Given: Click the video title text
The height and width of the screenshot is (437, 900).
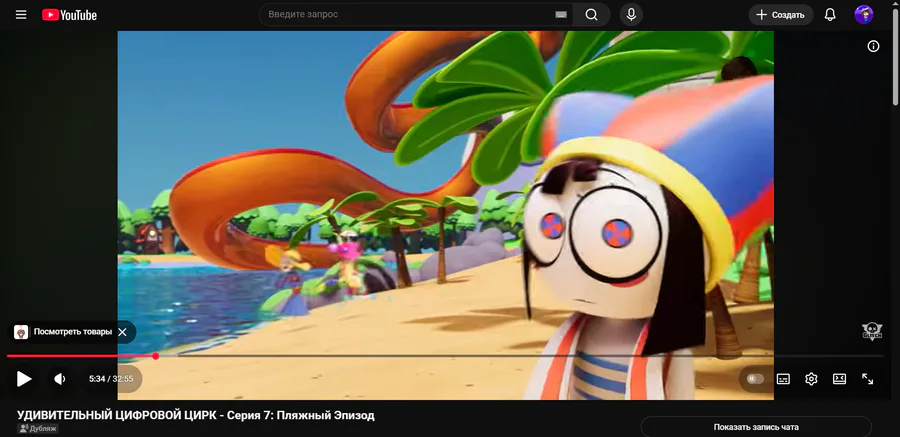Looking at the screenshot, I should coord(196,415).
